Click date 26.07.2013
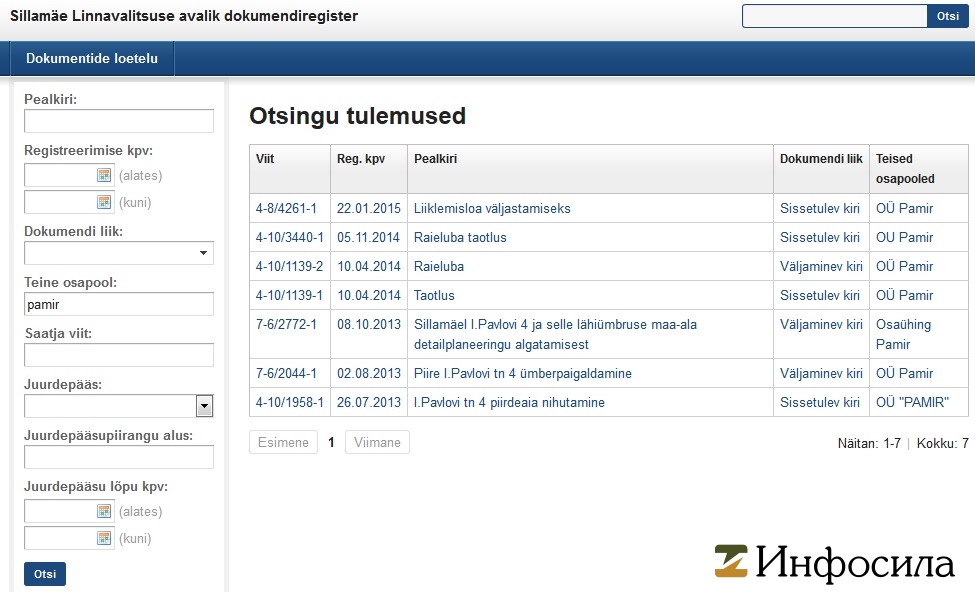The image size is (975, 592). click(x=369, y=402)
